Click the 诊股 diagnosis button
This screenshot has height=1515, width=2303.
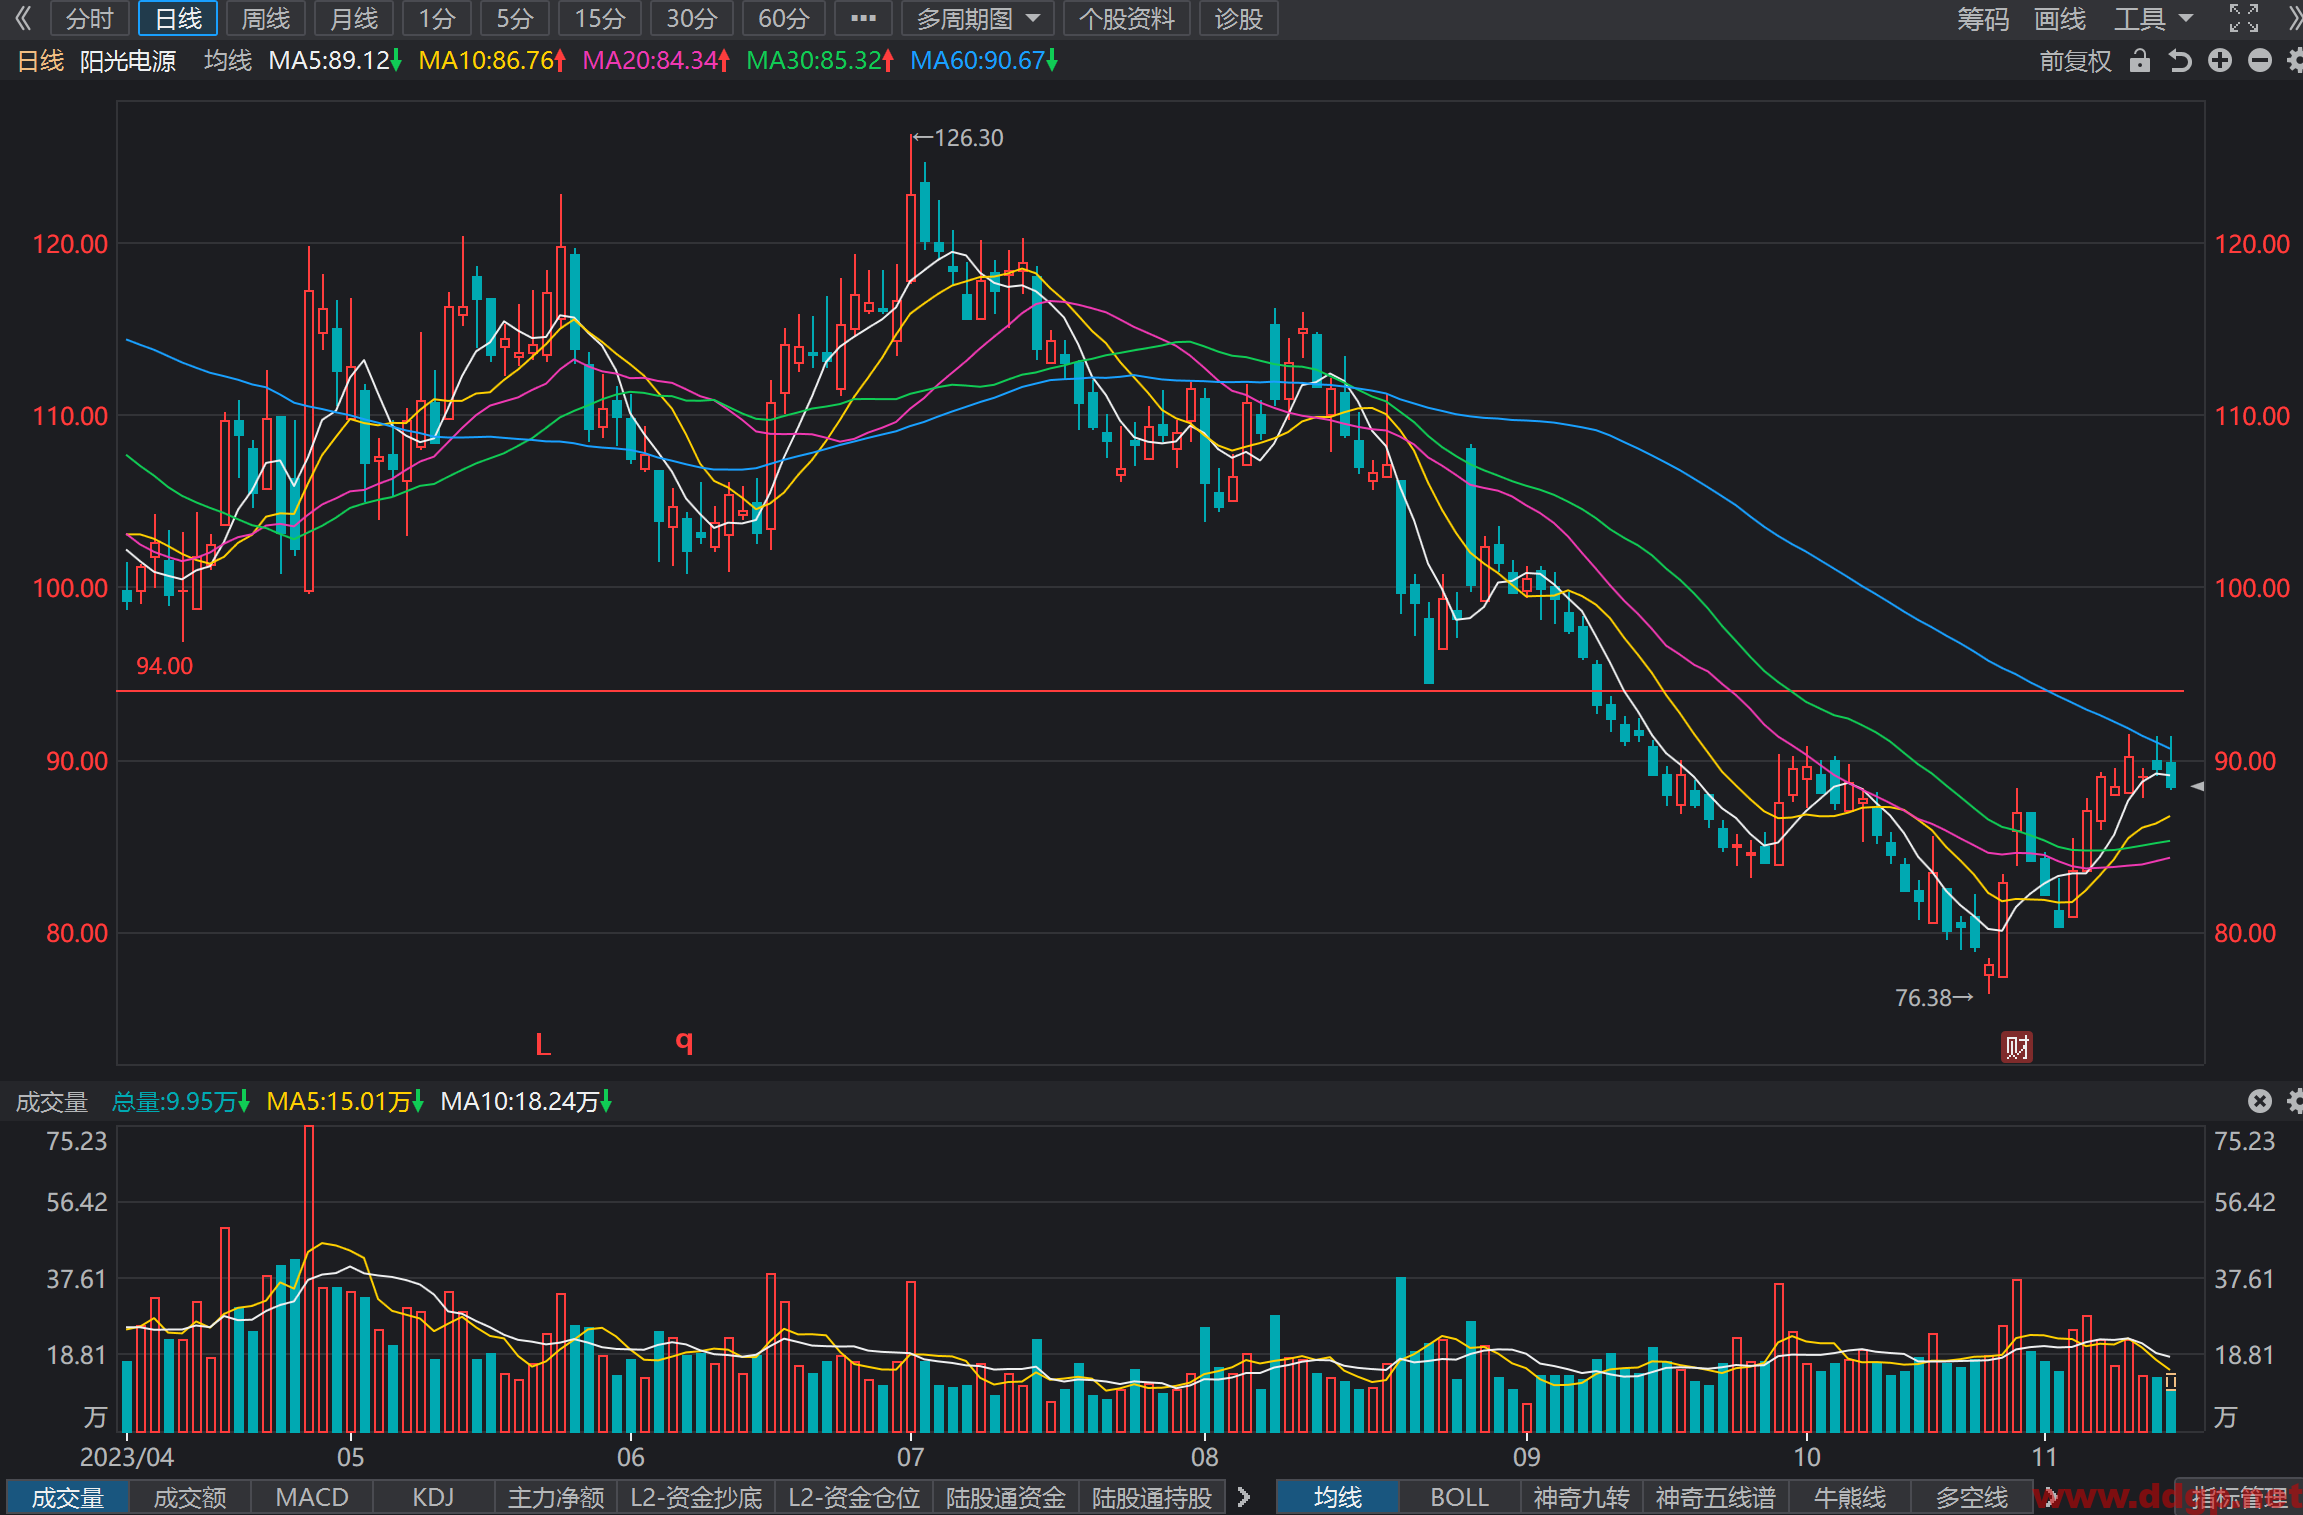(1239, 18)
